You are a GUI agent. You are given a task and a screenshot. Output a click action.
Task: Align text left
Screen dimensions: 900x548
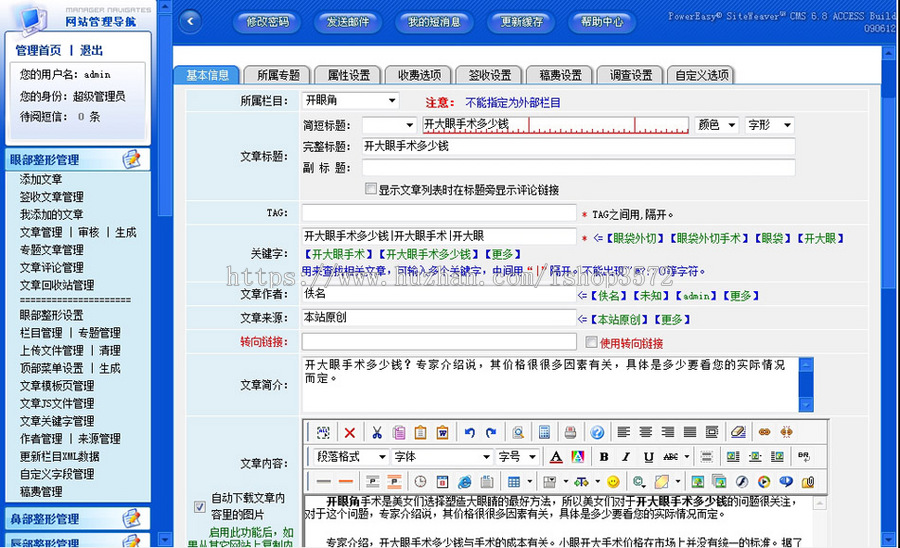pyautogui.click(x=623, y=432)
